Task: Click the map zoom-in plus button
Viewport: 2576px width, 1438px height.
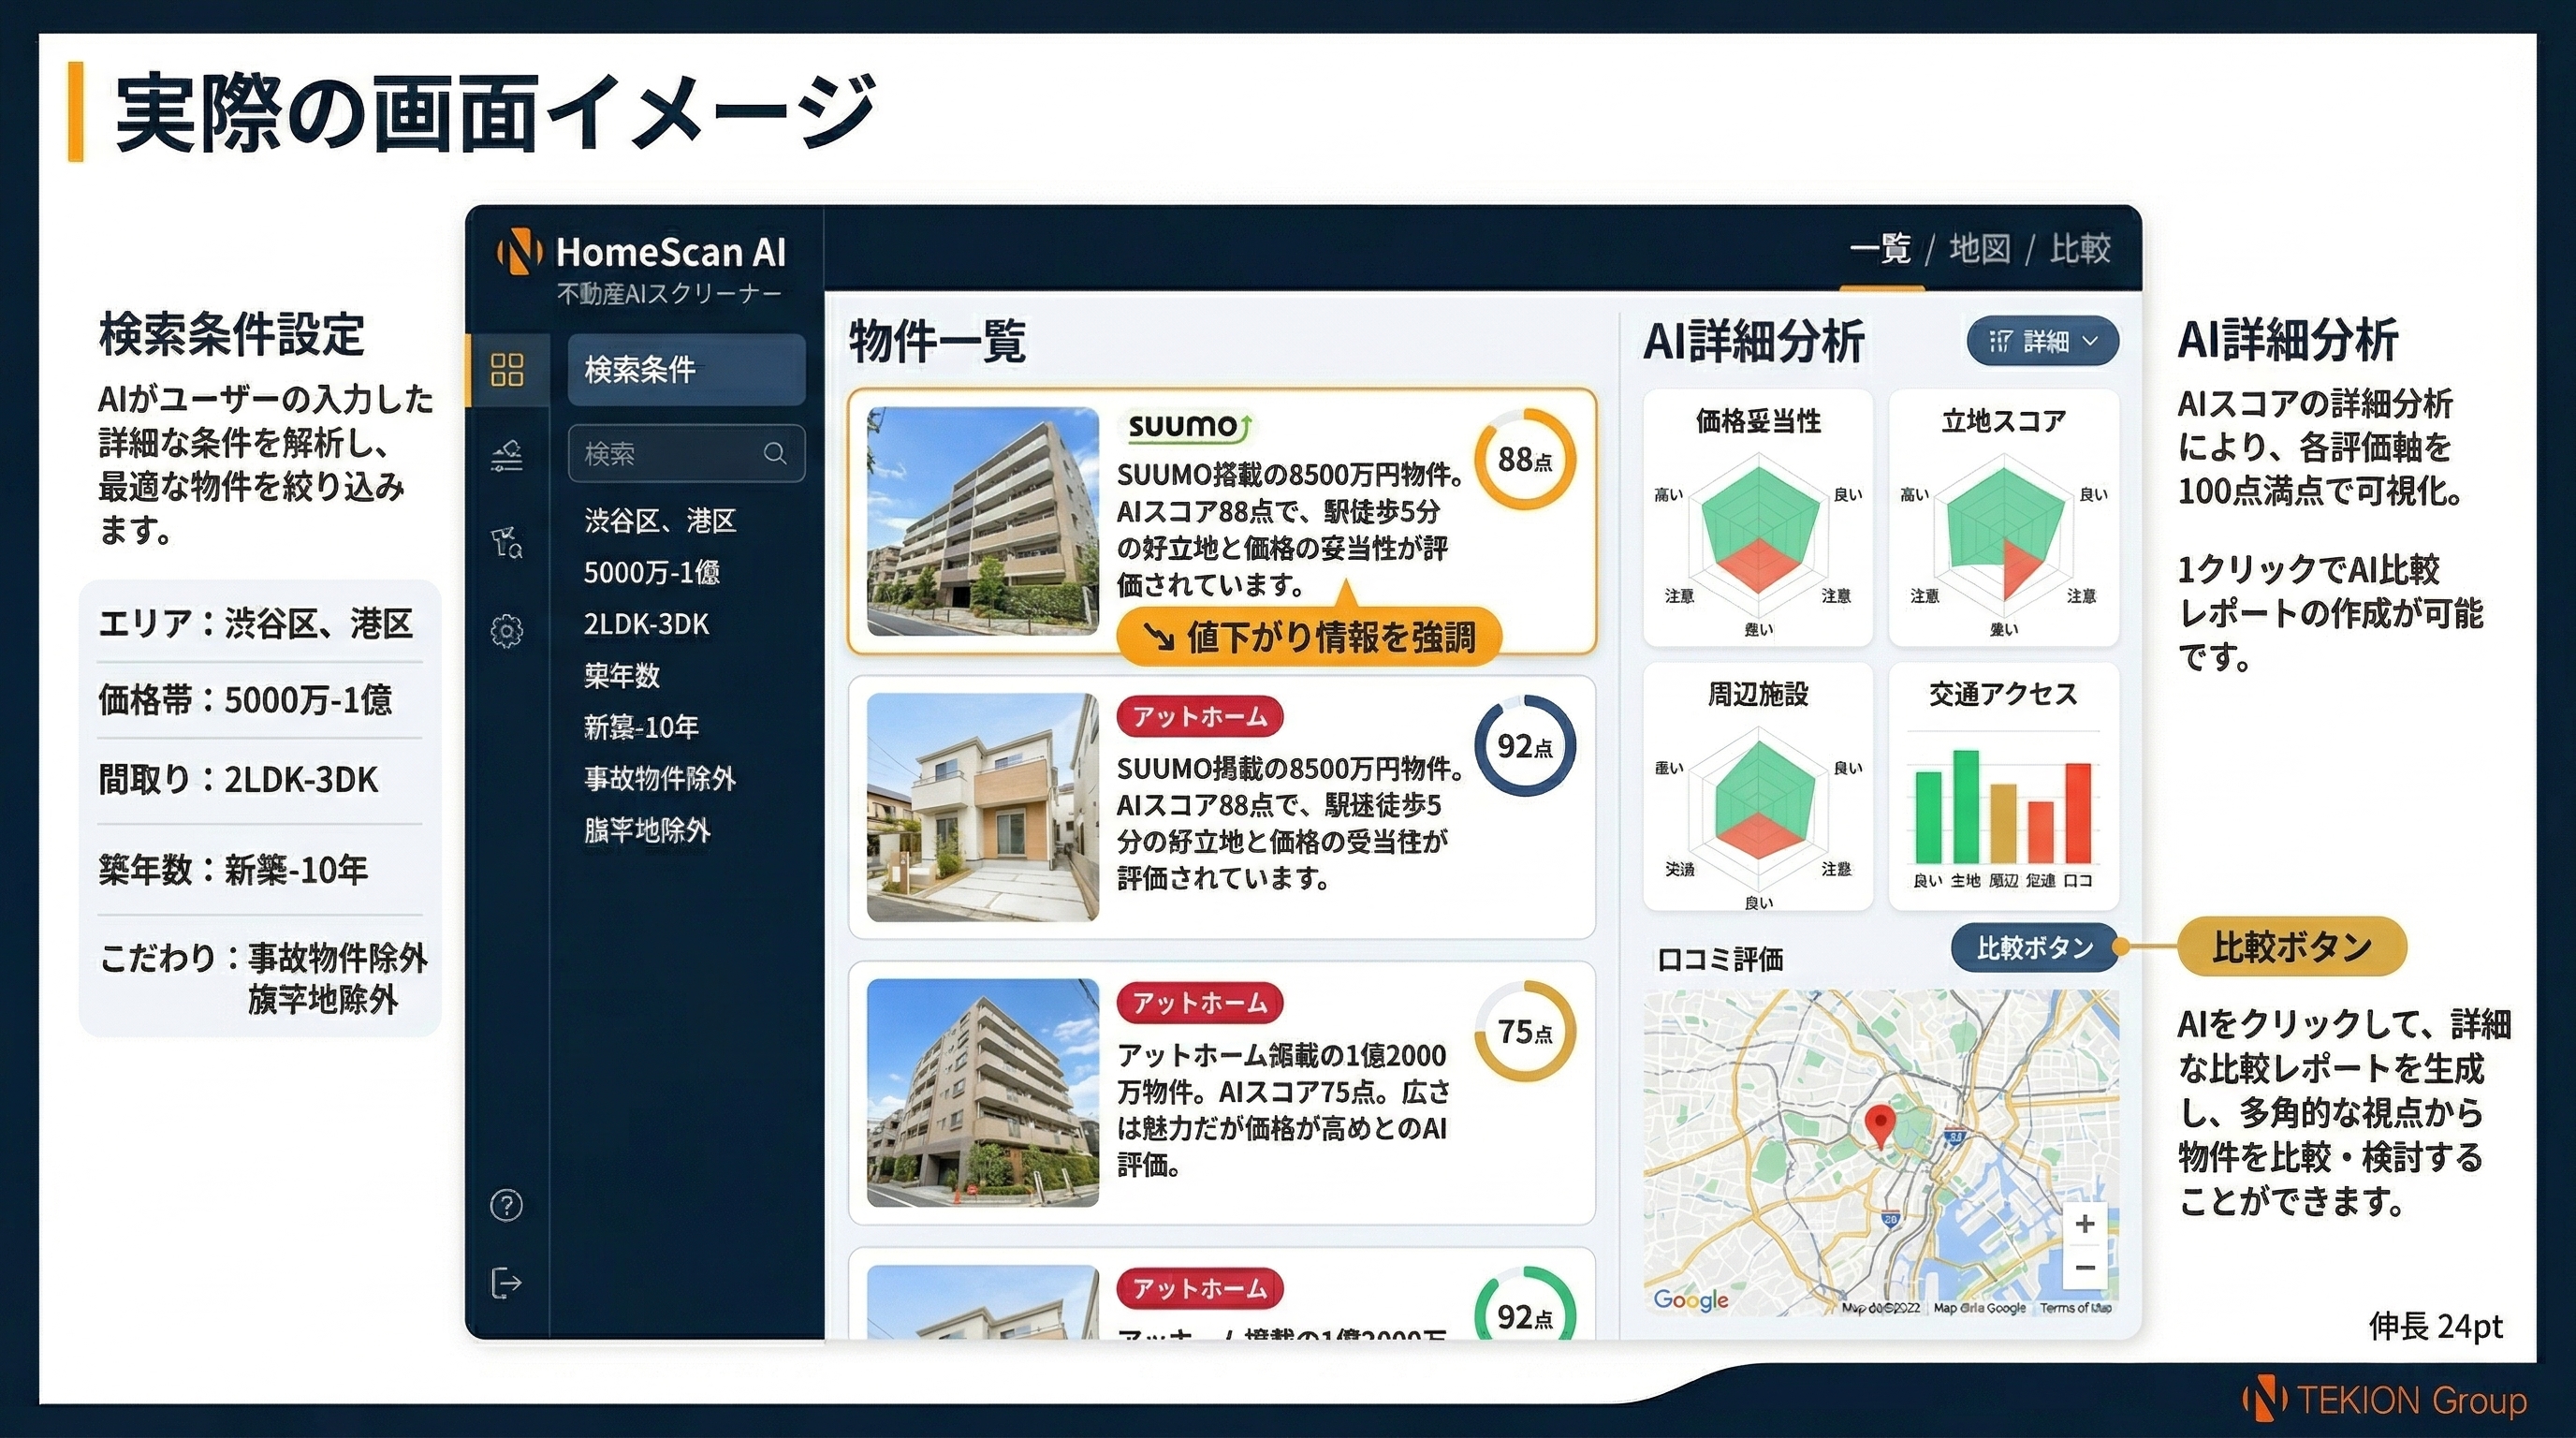Action: [2085, 1223]
